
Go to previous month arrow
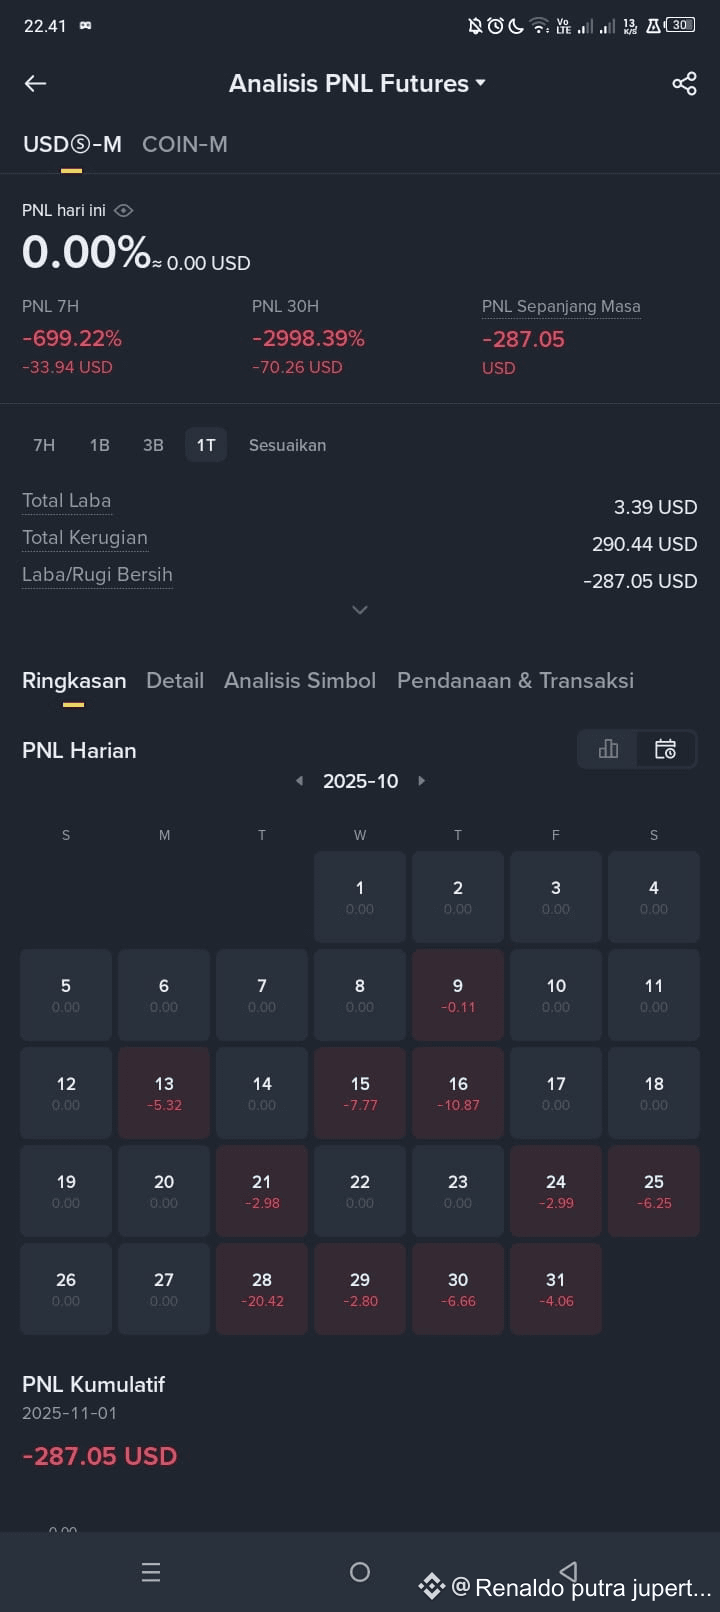tap(299, 781)
